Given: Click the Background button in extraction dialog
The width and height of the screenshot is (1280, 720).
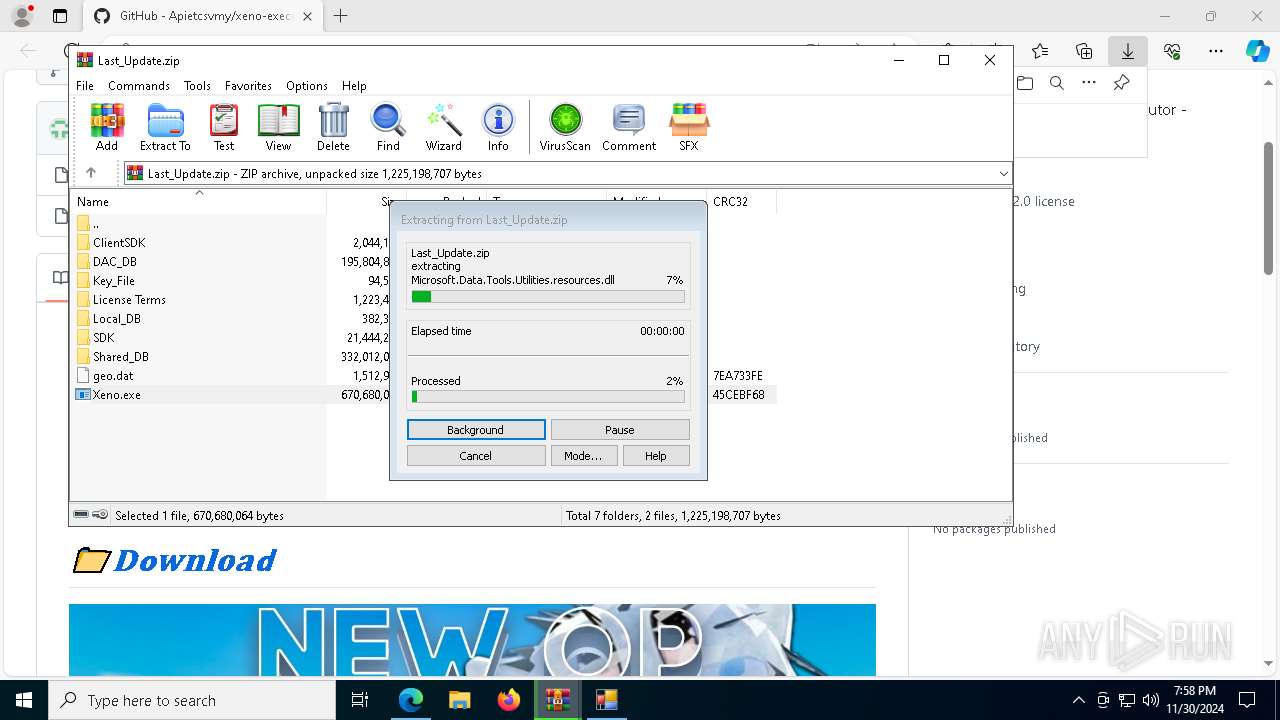Looking at the screenshot, I should 476,430.
